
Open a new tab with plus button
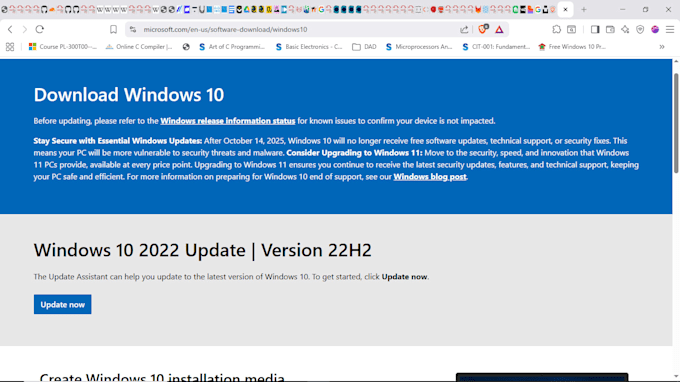pos(584,10)
